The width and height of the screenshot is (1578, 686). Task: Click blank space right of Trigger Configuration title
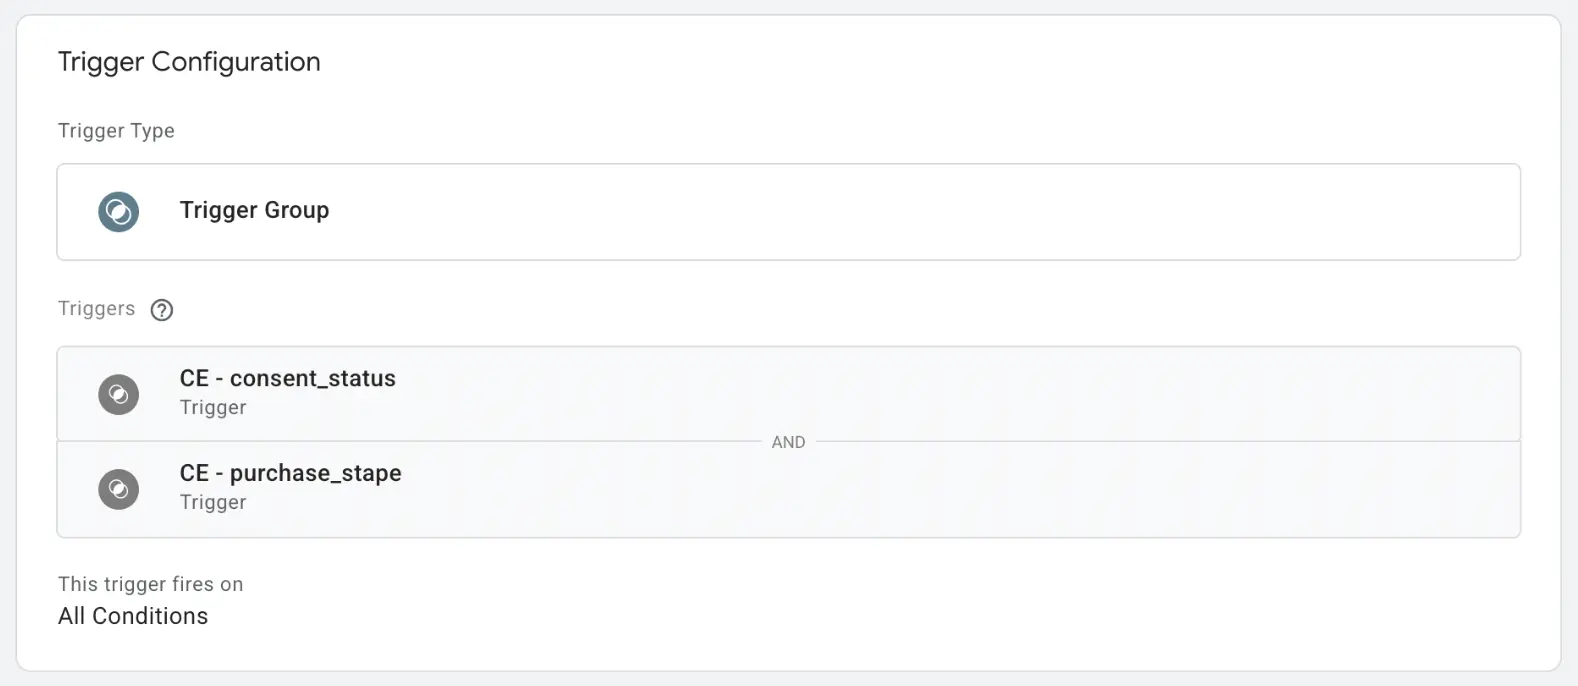coord(900,62)
